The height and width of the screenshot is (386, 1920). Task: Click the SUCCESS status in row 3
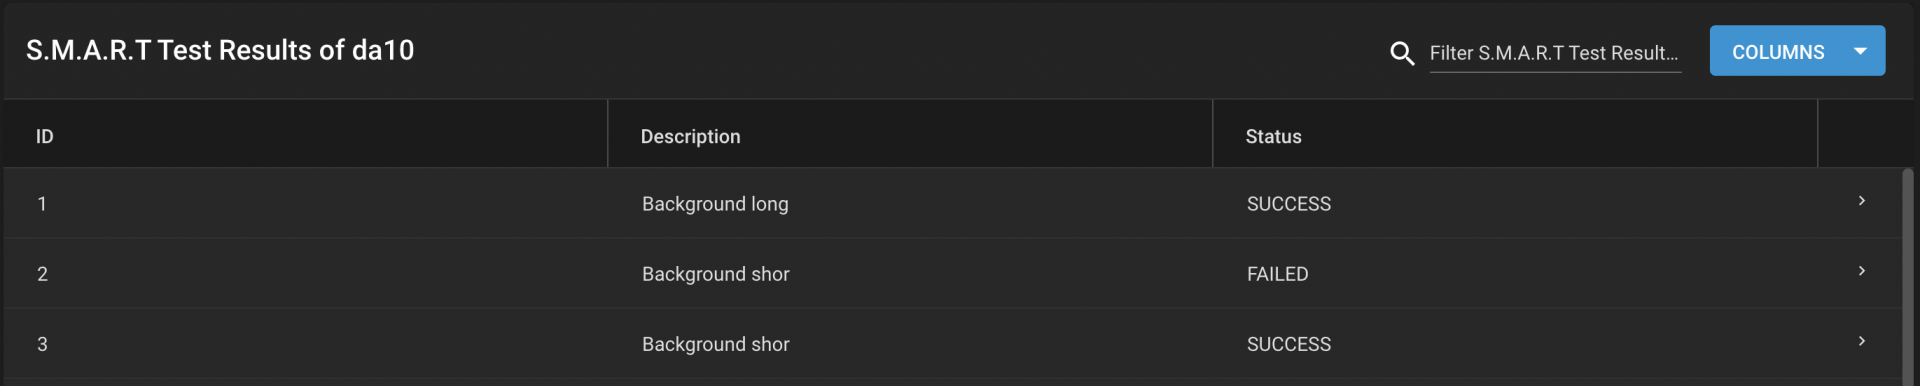coord(1288,344)
